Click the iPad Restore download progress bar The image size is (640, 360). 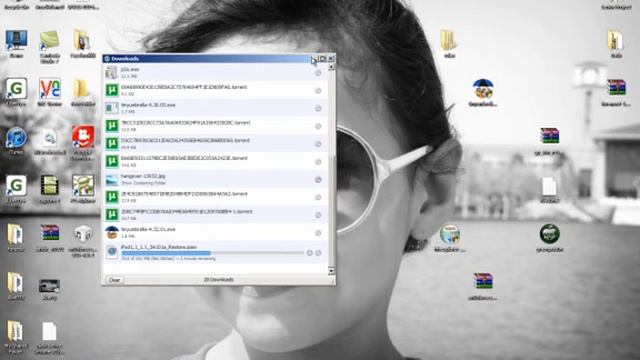click(x=213, y=253)
